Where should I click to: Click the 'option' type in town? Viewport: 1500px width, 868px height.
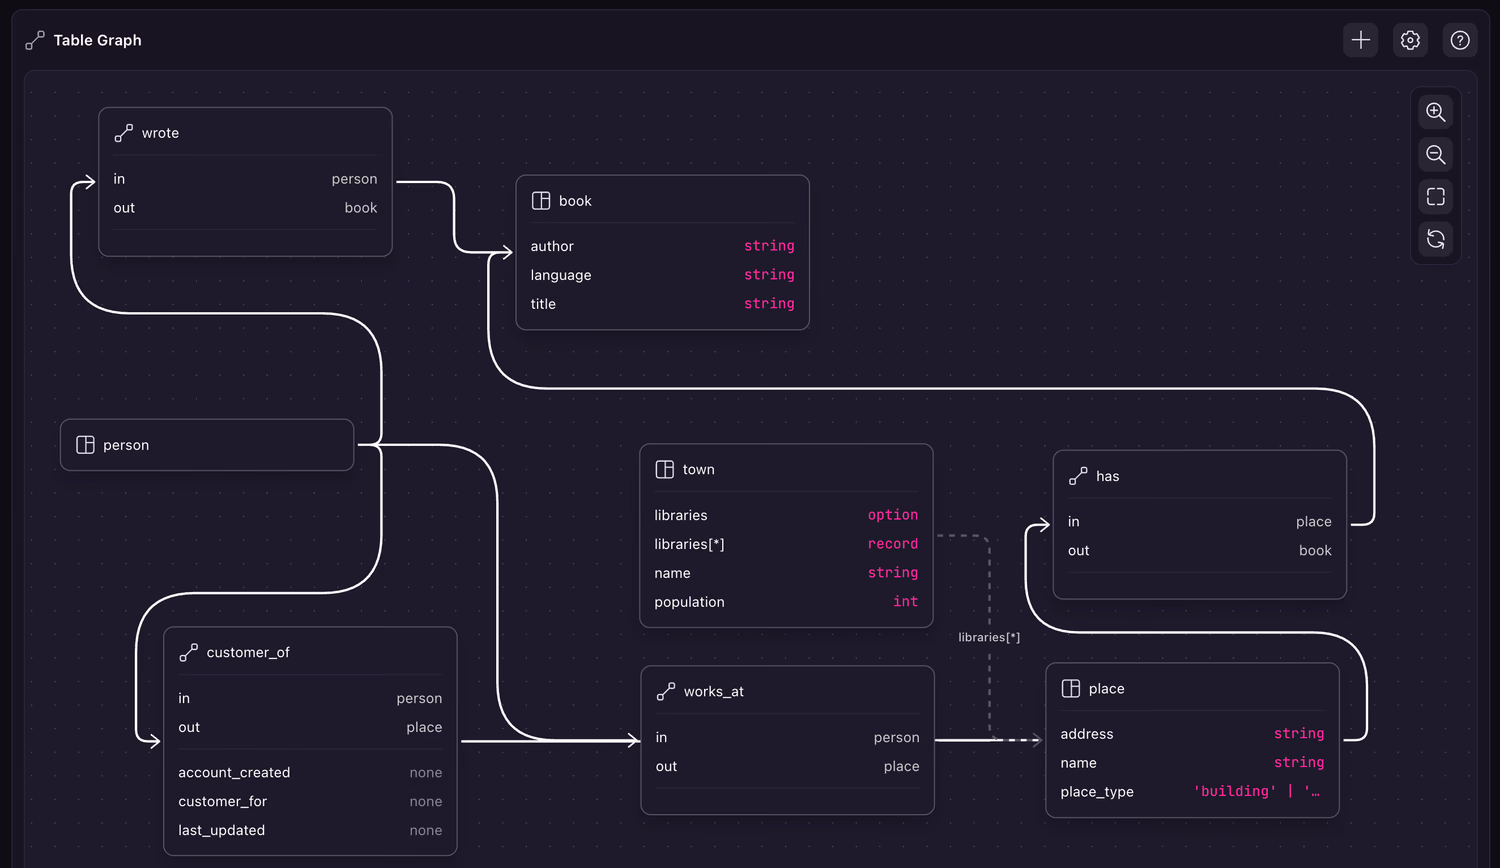pyautogui.click(x=893, y=515)
